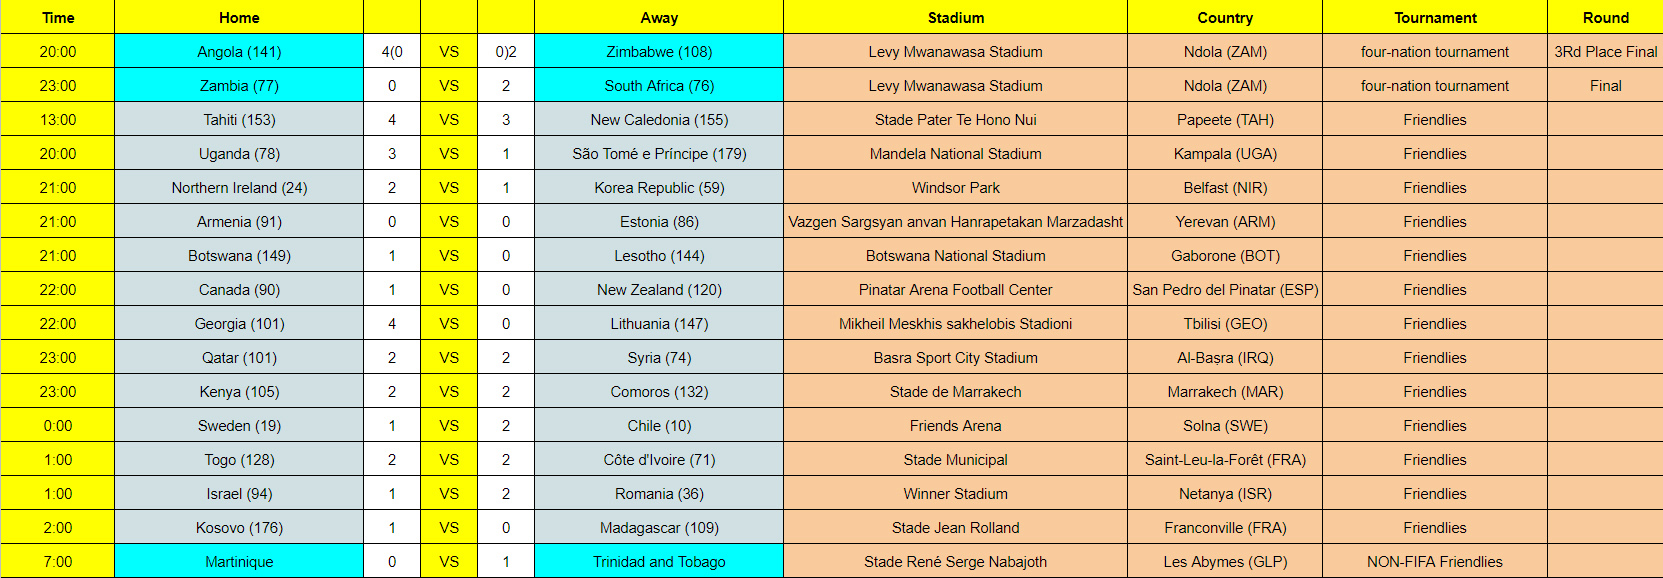Click the Stadium column header
1663x578 pixels.
(955, 17)
